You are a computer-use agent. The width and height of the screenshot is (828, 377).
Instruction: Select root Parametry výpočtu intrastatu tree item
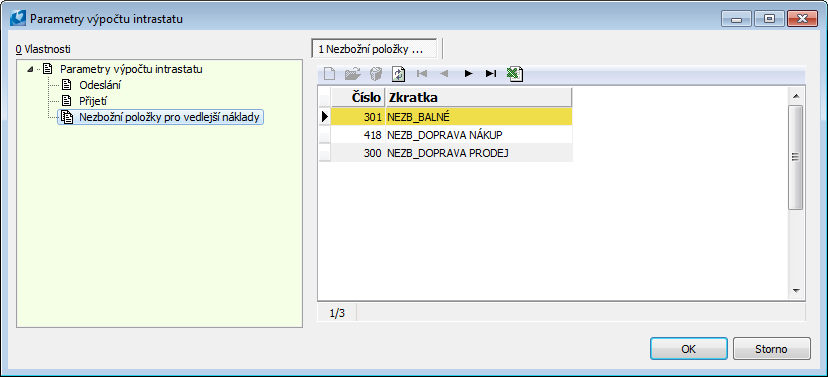pos(131,69)
